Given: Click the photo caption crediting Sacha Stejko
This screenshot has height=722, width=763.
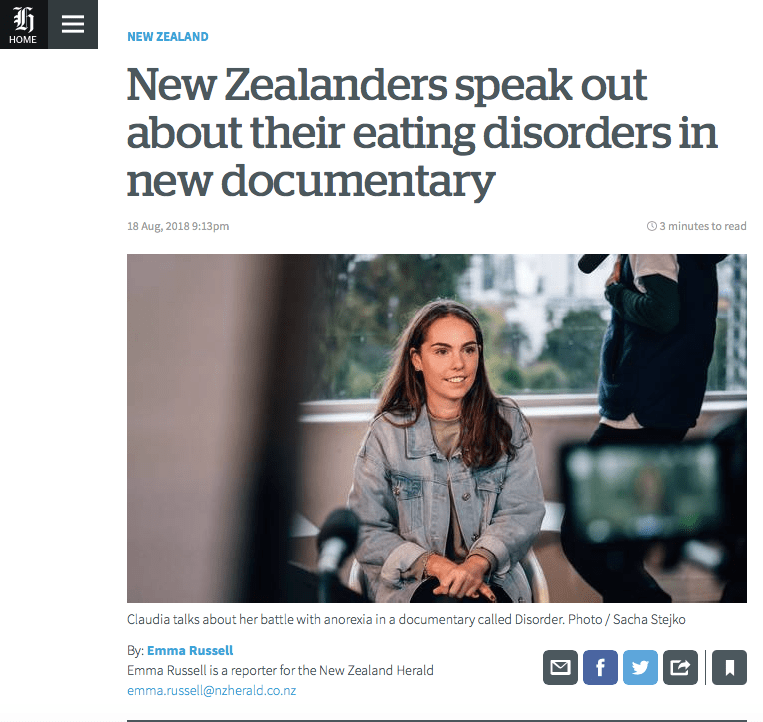Looking at the screenshot, I should click(406, 619).
